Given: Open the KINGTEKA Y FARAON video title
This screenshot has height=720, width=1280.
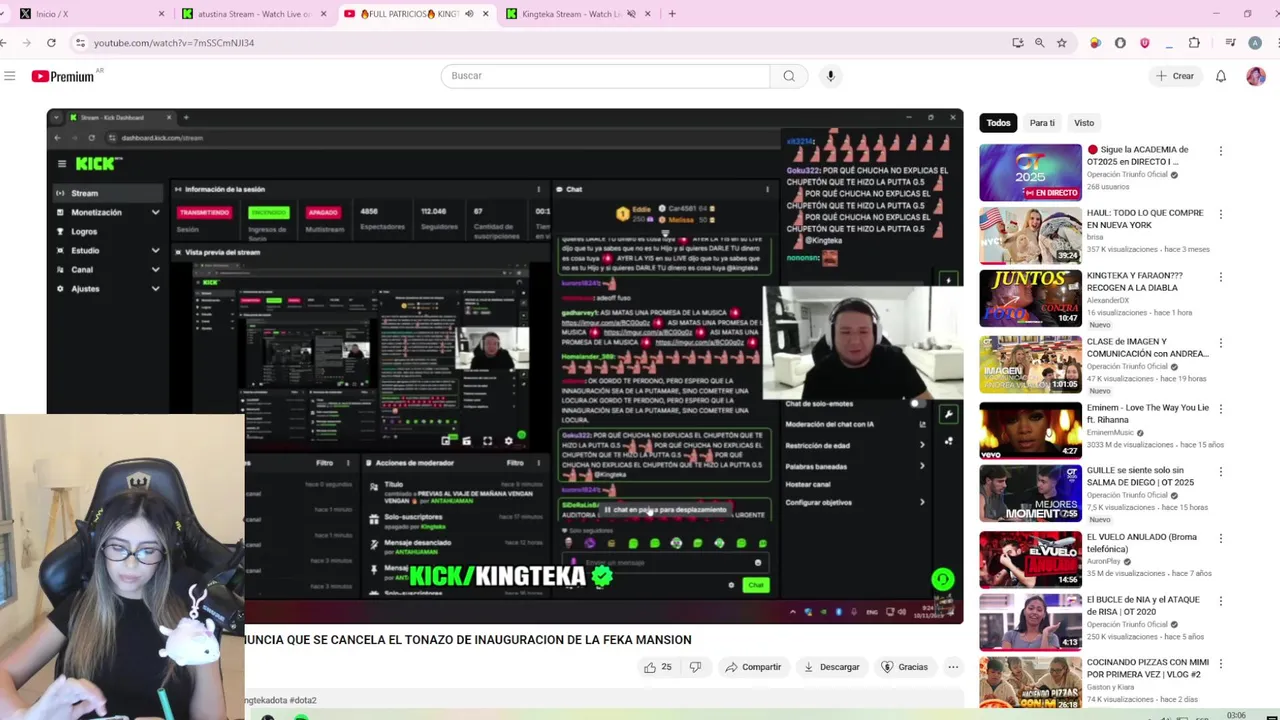Looking at the screenshot, I should click(1135, 281).
